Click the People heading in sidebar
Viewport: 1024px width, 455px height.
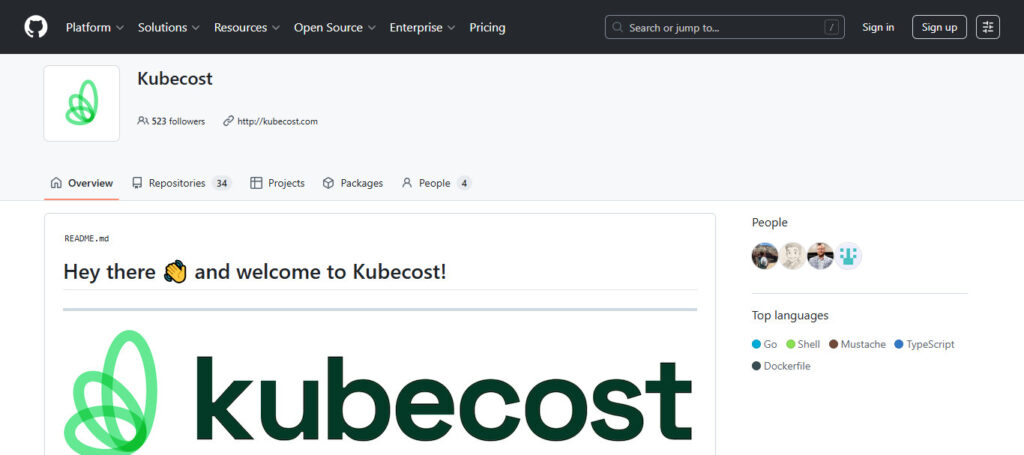(x=769, y=223)
